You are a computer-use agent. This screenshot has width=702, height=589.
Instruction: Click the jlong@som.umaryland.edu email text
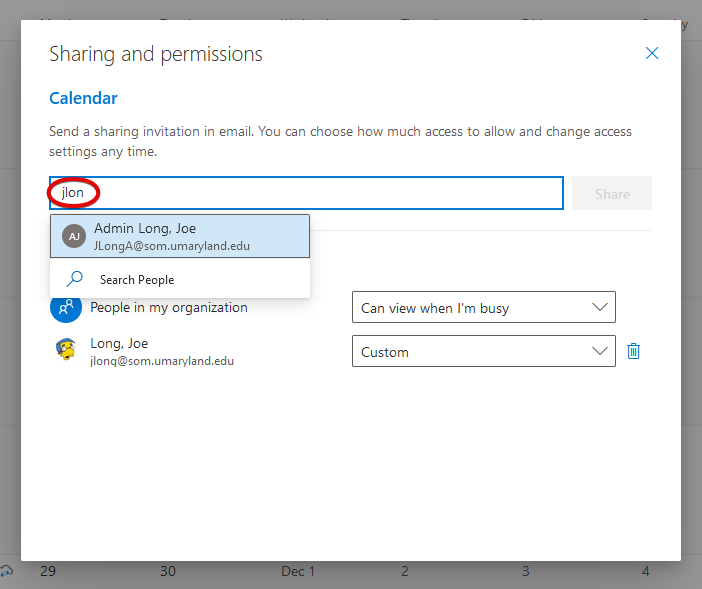tap(162, 361)
